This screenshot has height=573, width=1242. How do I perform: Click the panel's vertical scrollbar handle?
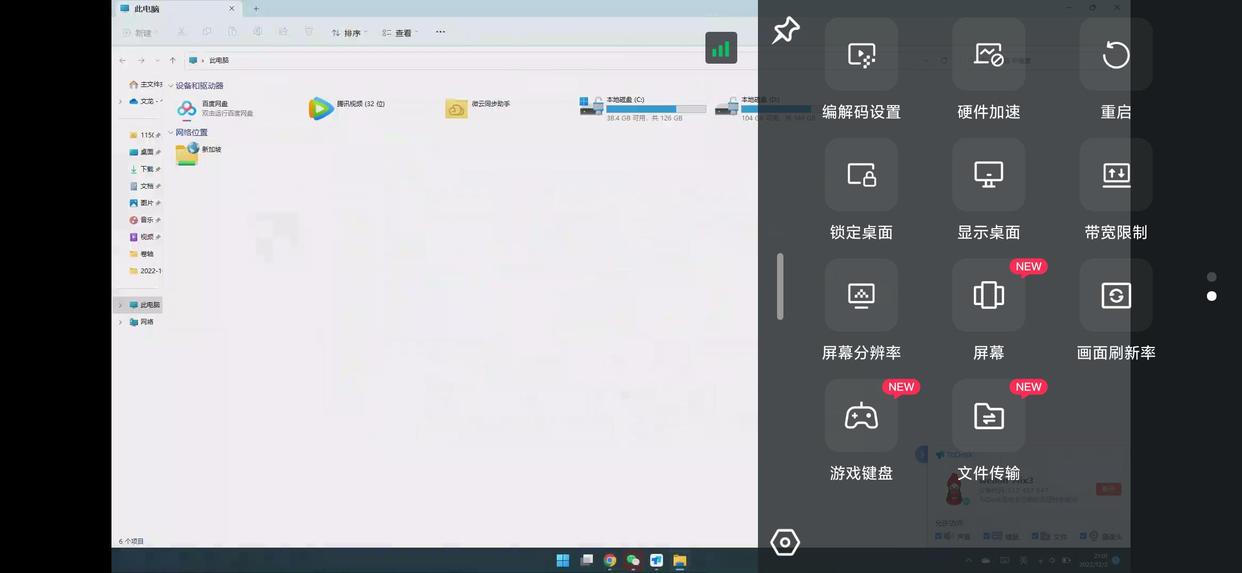coord(780,287)
